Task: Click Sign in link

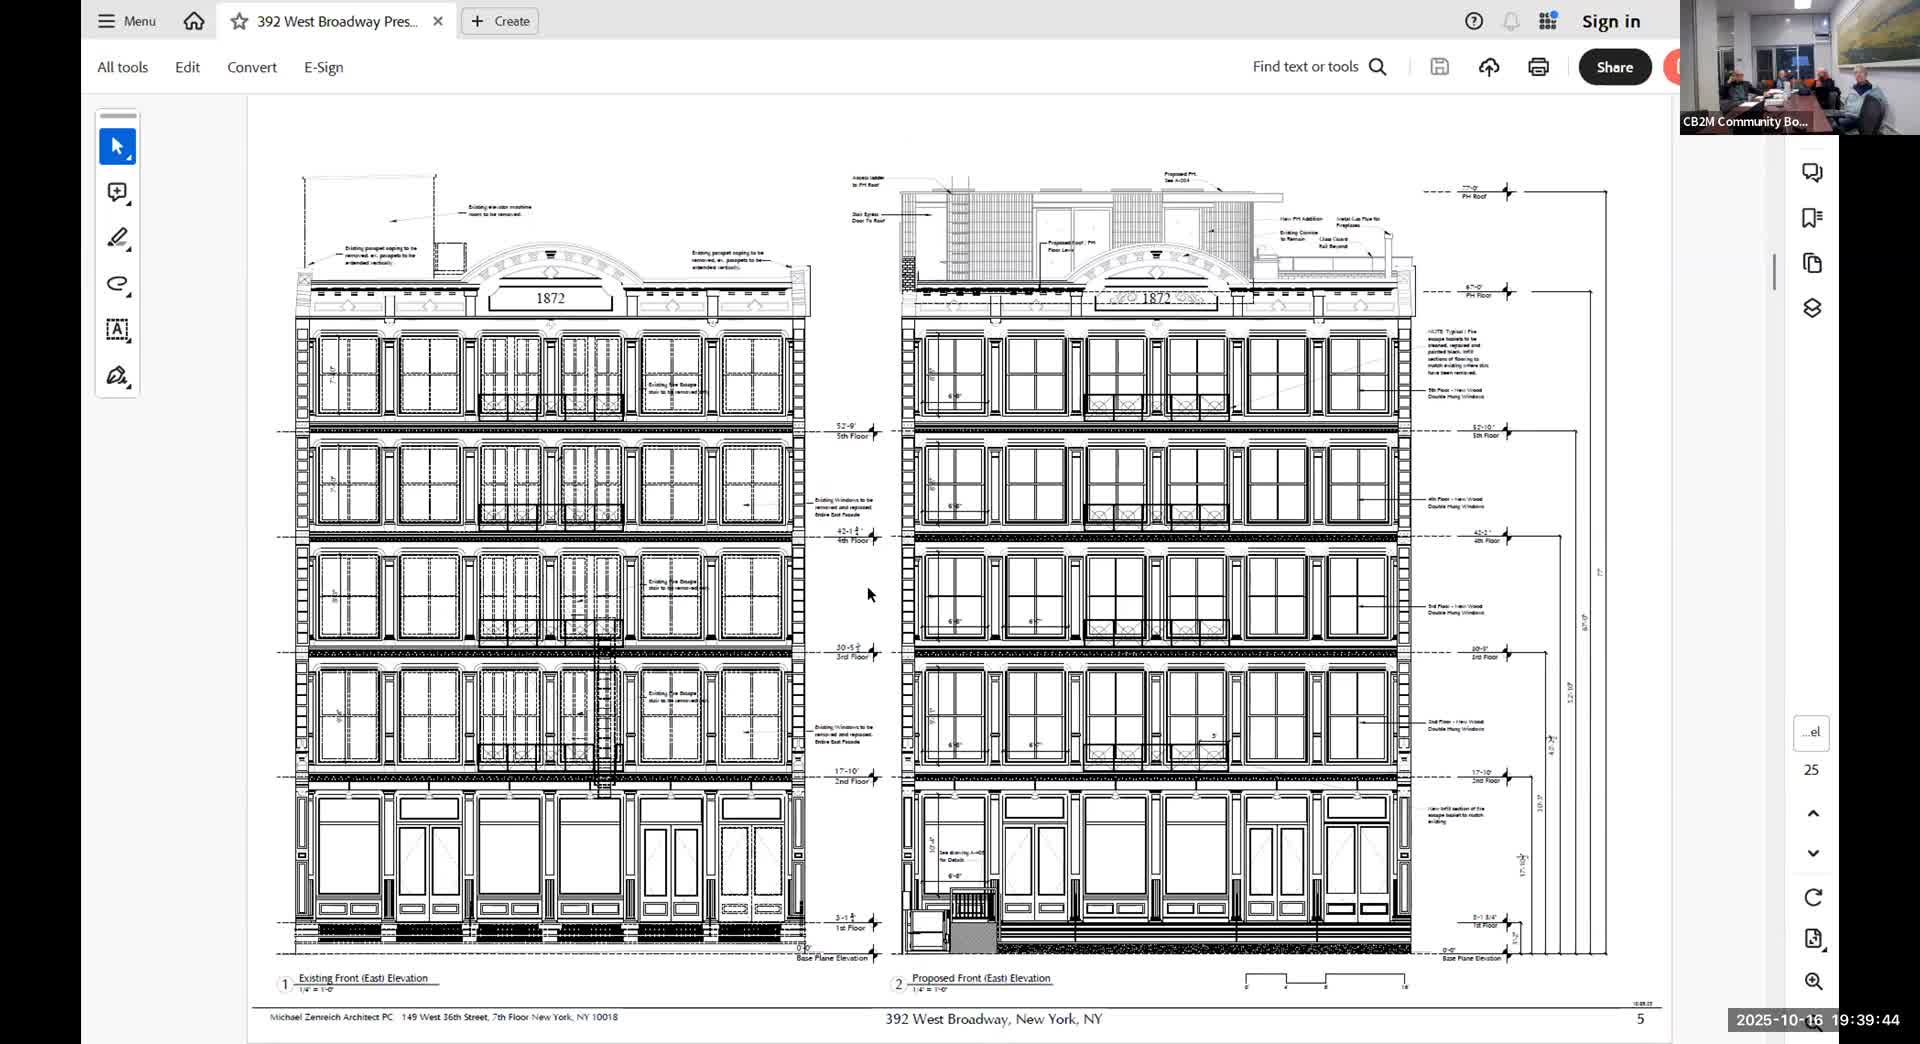Action: [1610, 21]
